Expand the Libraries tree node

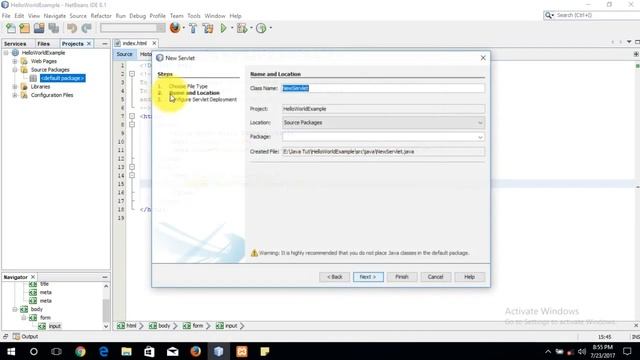[15, 87]
